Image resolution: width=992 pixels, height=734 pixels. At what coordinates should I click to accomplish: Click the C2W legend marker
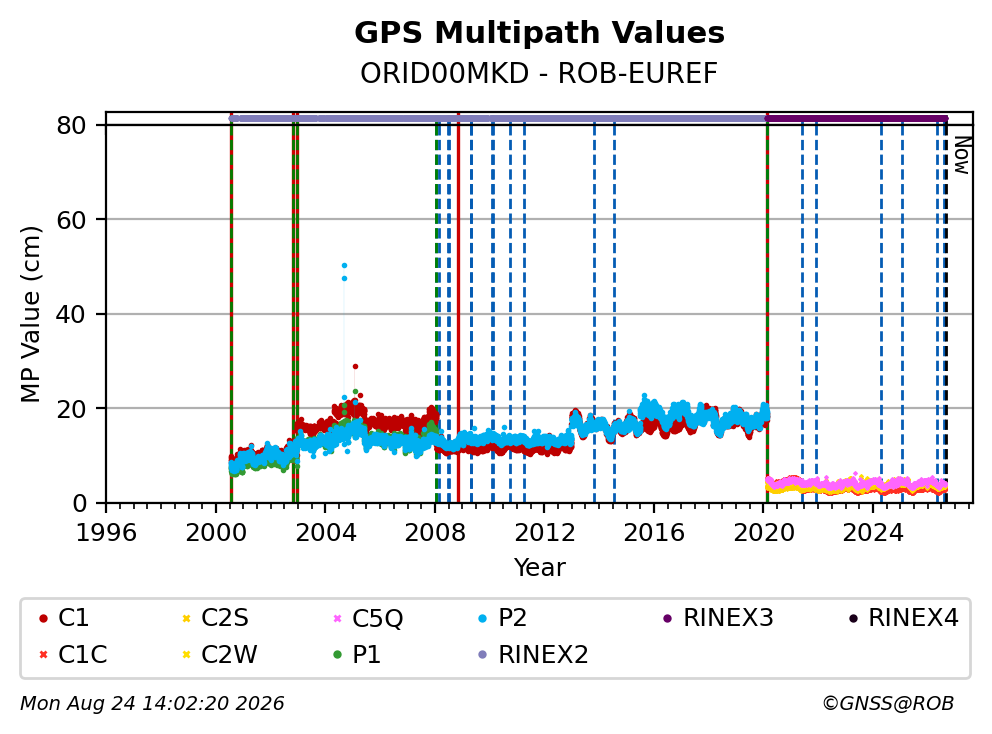click(186, 654)
